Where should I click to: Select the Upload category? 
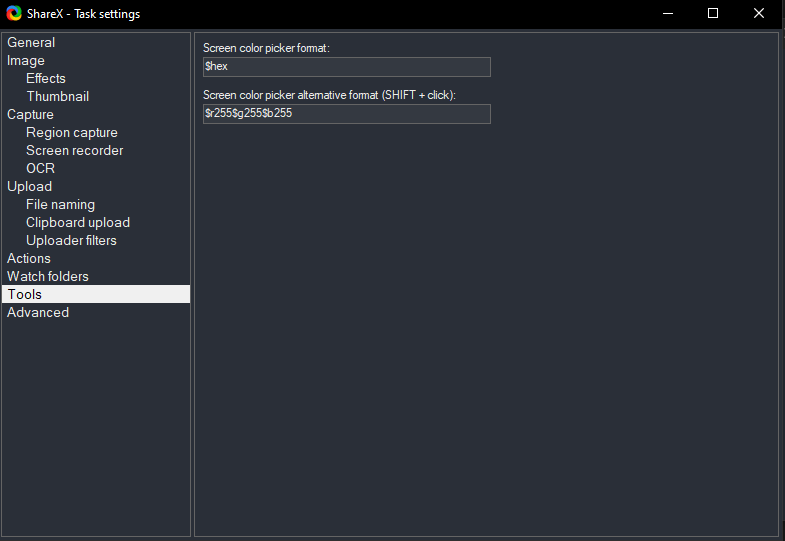click(x=30, y=187)
